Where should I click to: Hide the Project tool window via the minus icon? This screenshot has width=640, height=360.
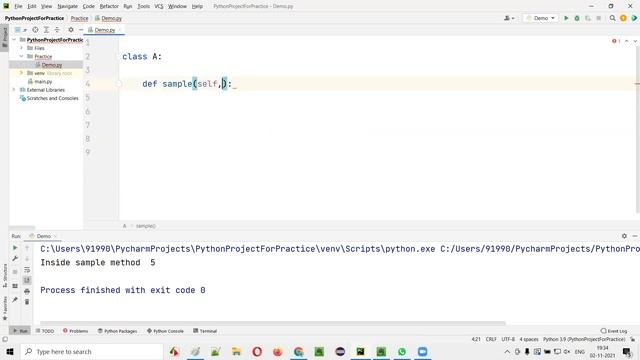[81, 30]
